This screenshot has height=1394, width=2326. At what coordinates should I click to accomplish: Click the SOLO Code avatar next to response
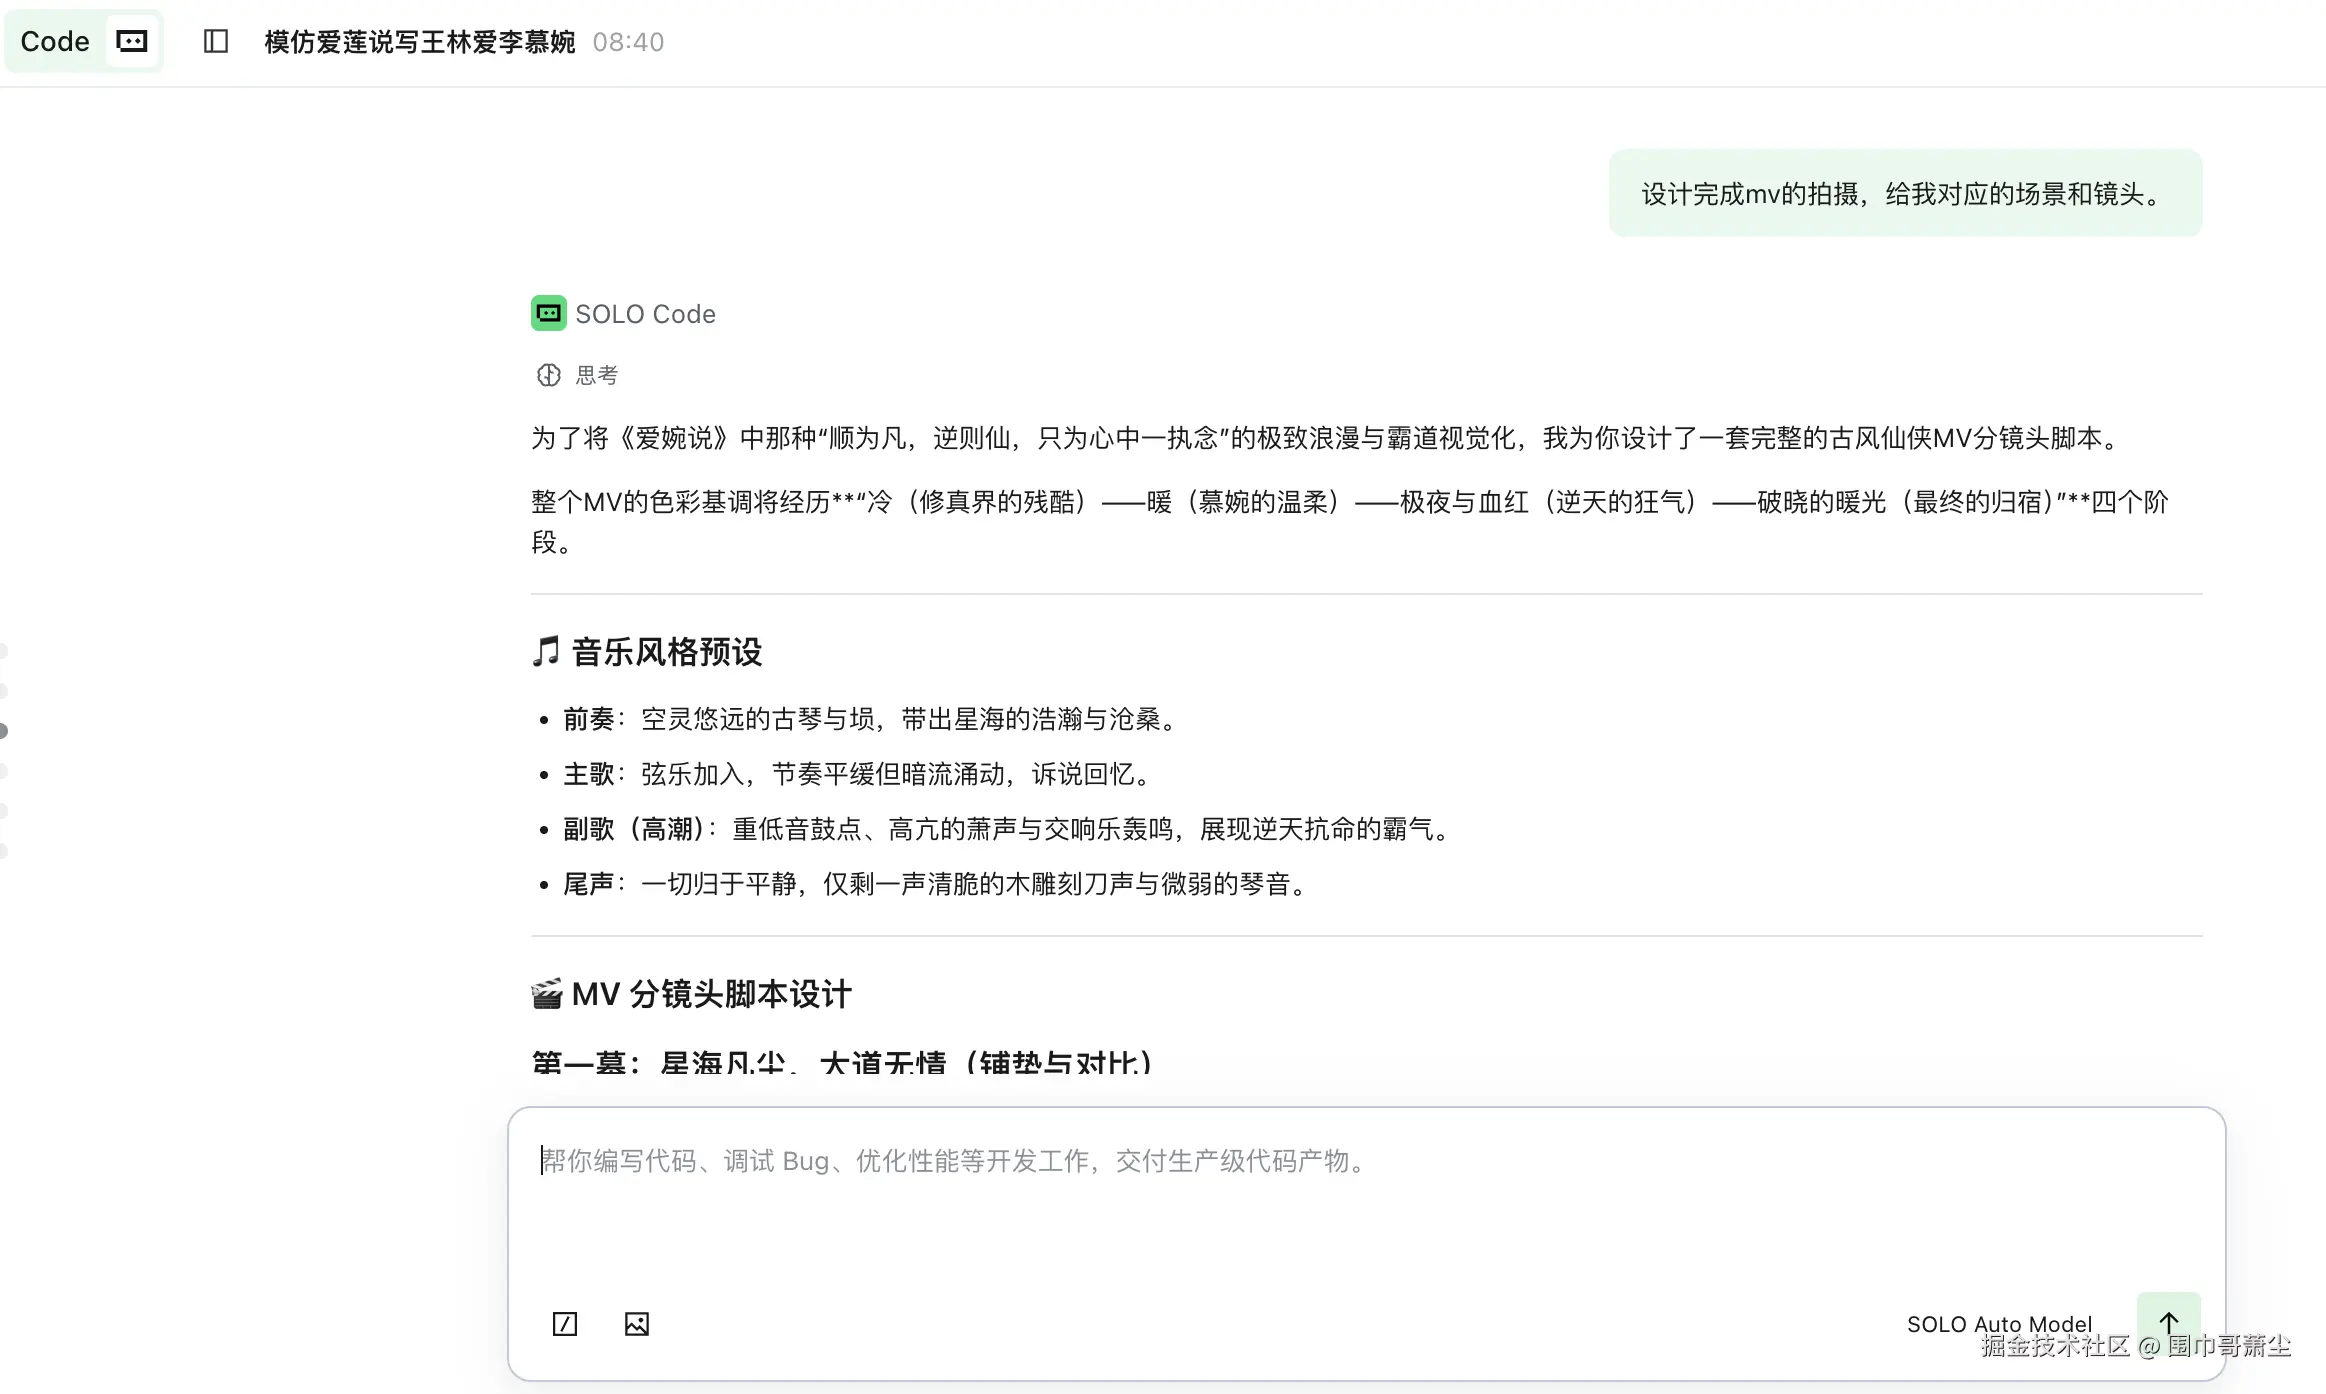click(548, 313)
